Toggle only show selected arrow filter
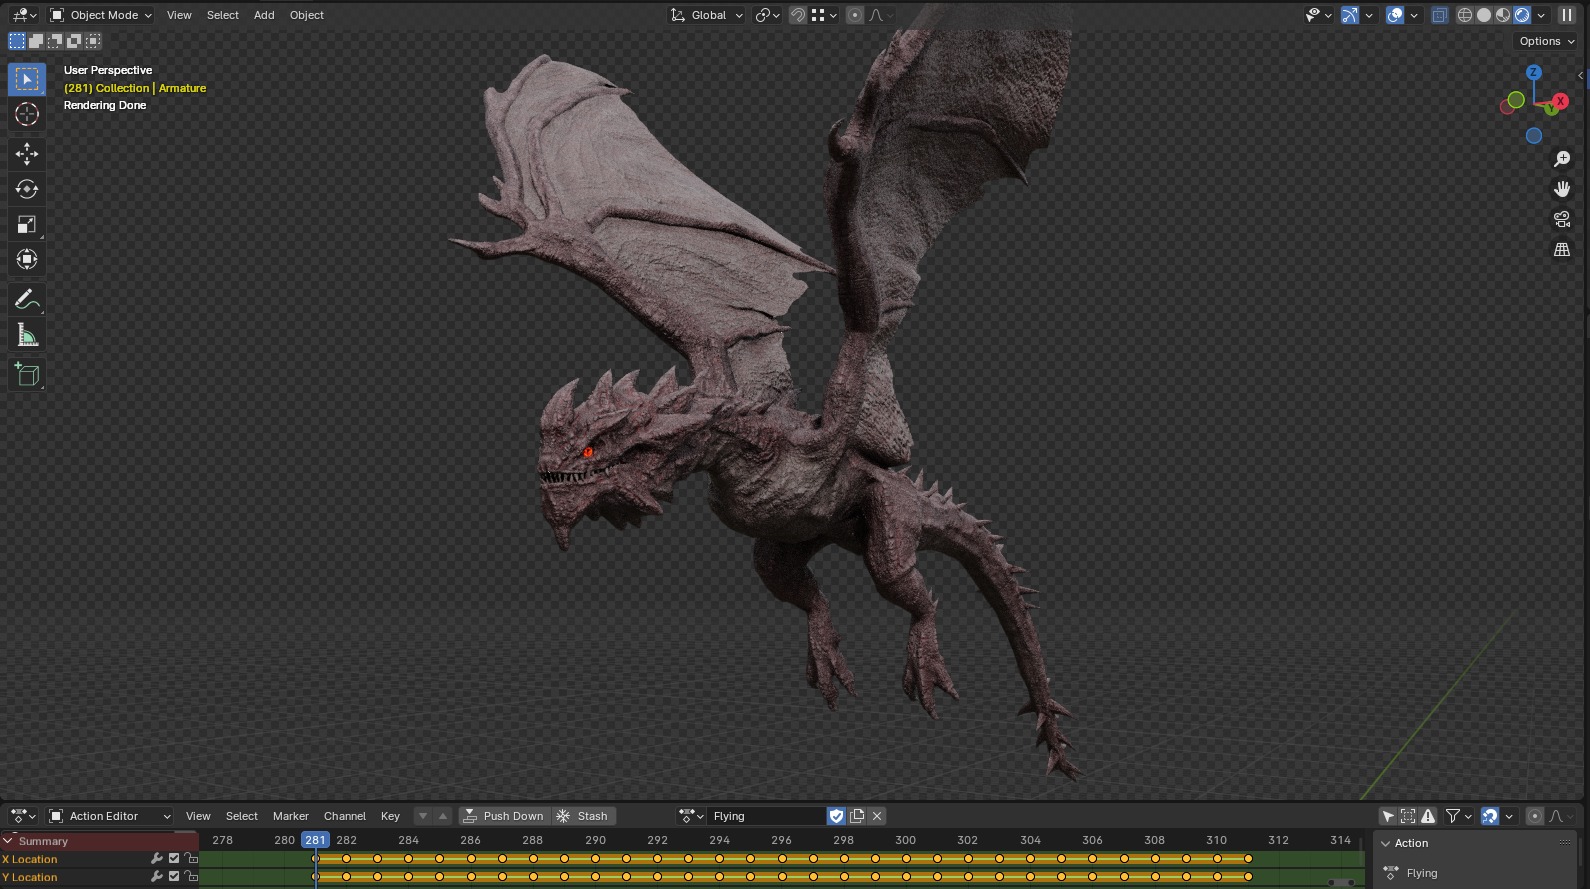1590x889 pixels. [x=1388, y=816]
